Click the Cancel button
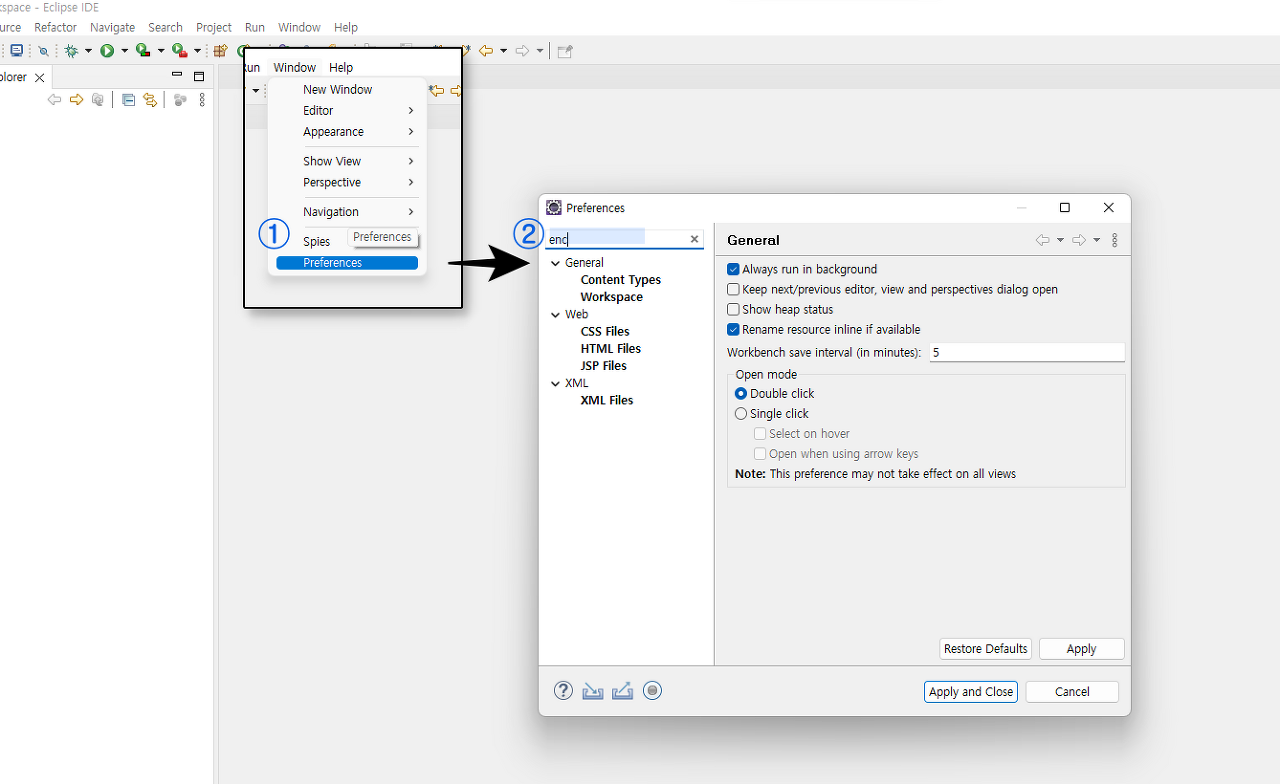The width and height of the screenshot is (1280, 784). click(x=1072, y=691)
